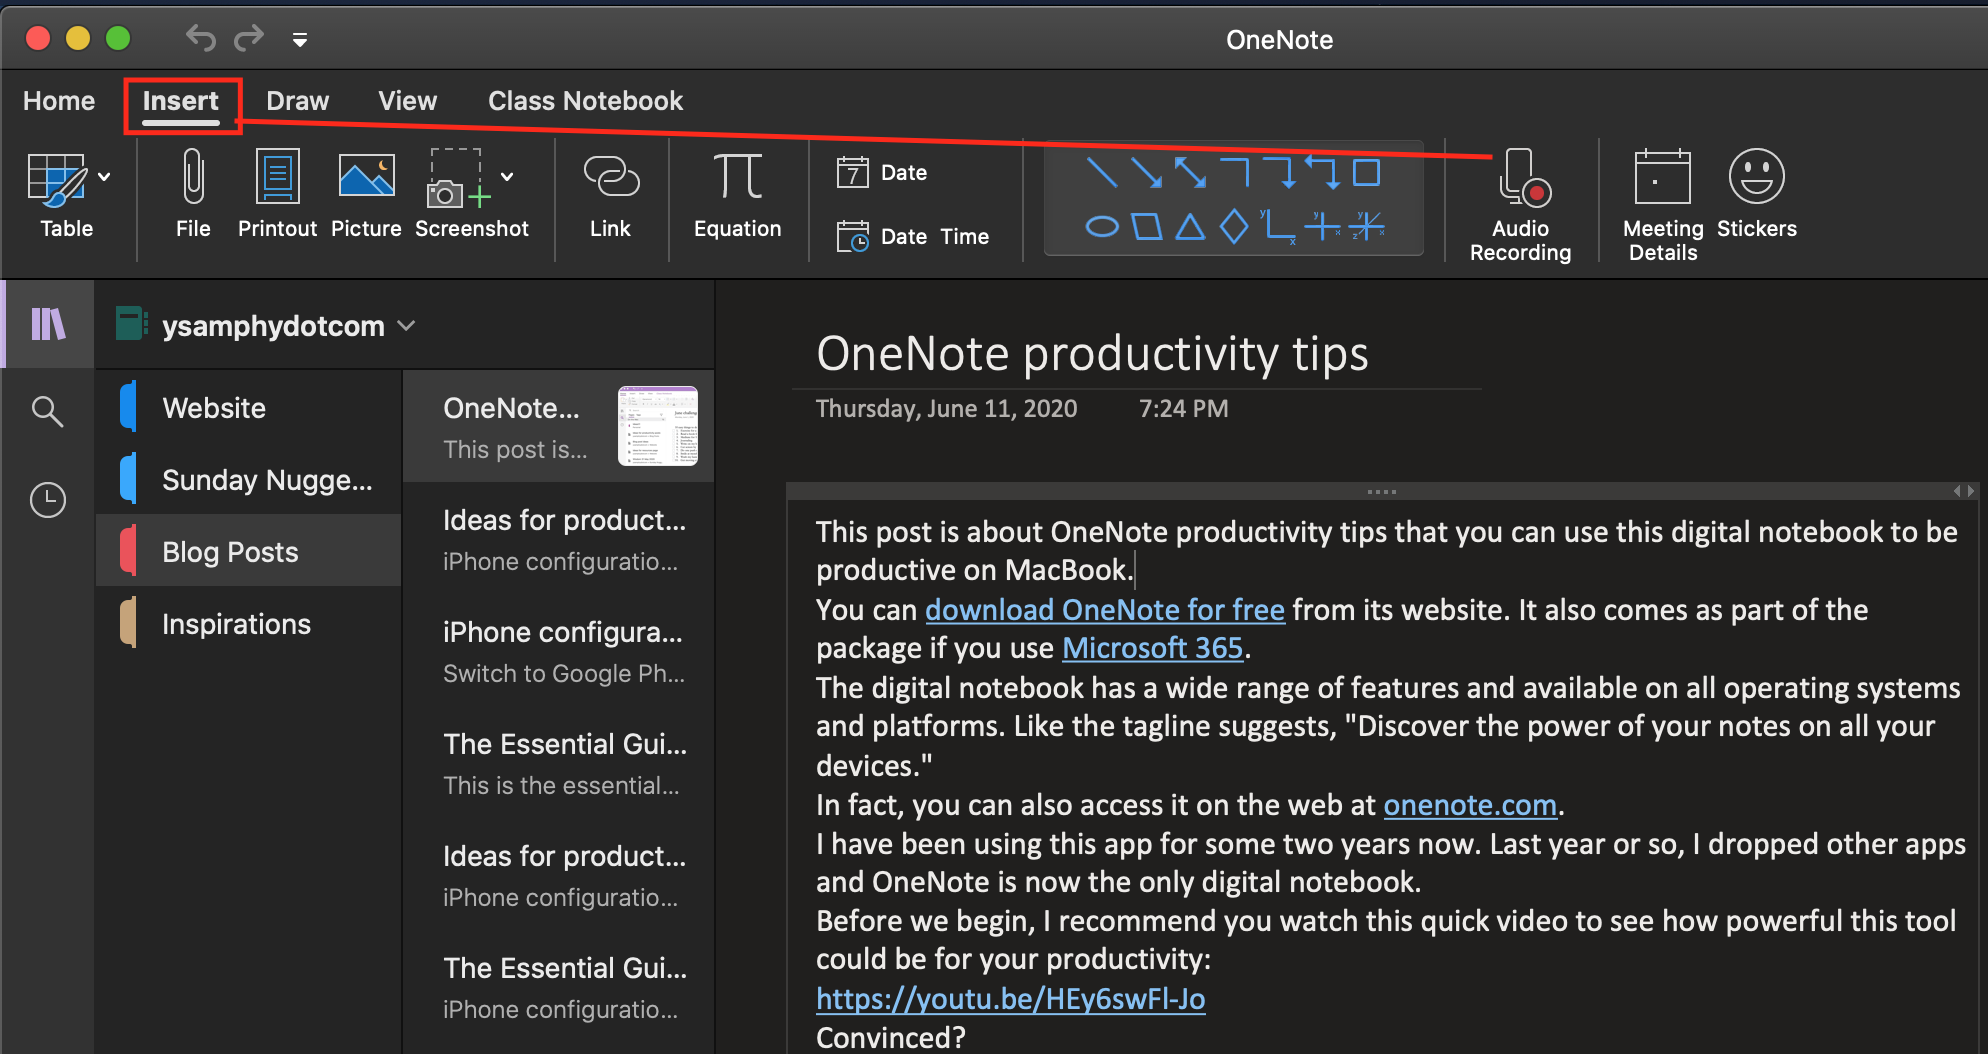Open the View tab
1988x1054 pixels.
click(407, 101)
